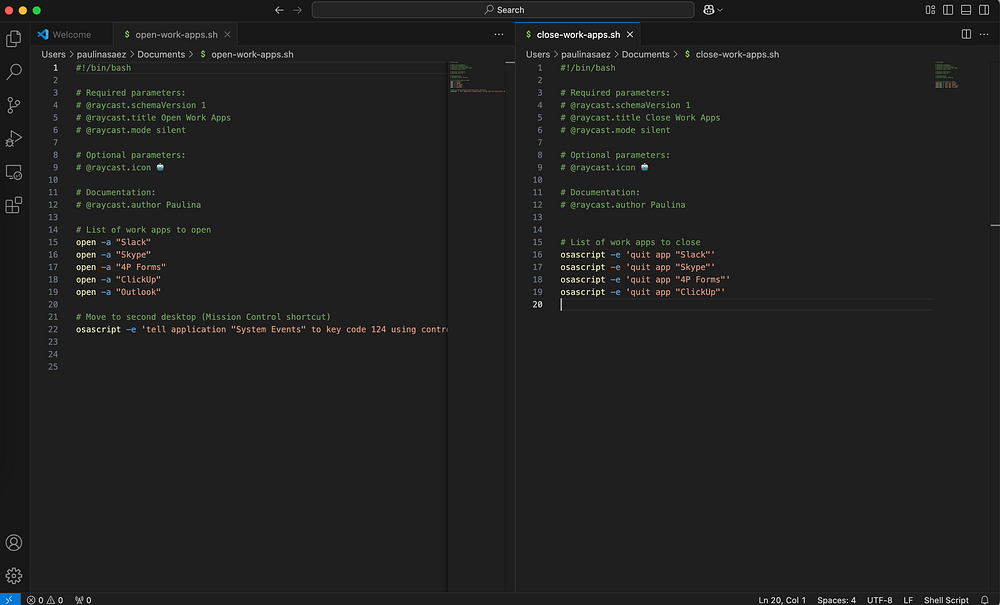Open the Source Control view
The height and width of the screenshot is (605, 1000).
click(14, 105)
